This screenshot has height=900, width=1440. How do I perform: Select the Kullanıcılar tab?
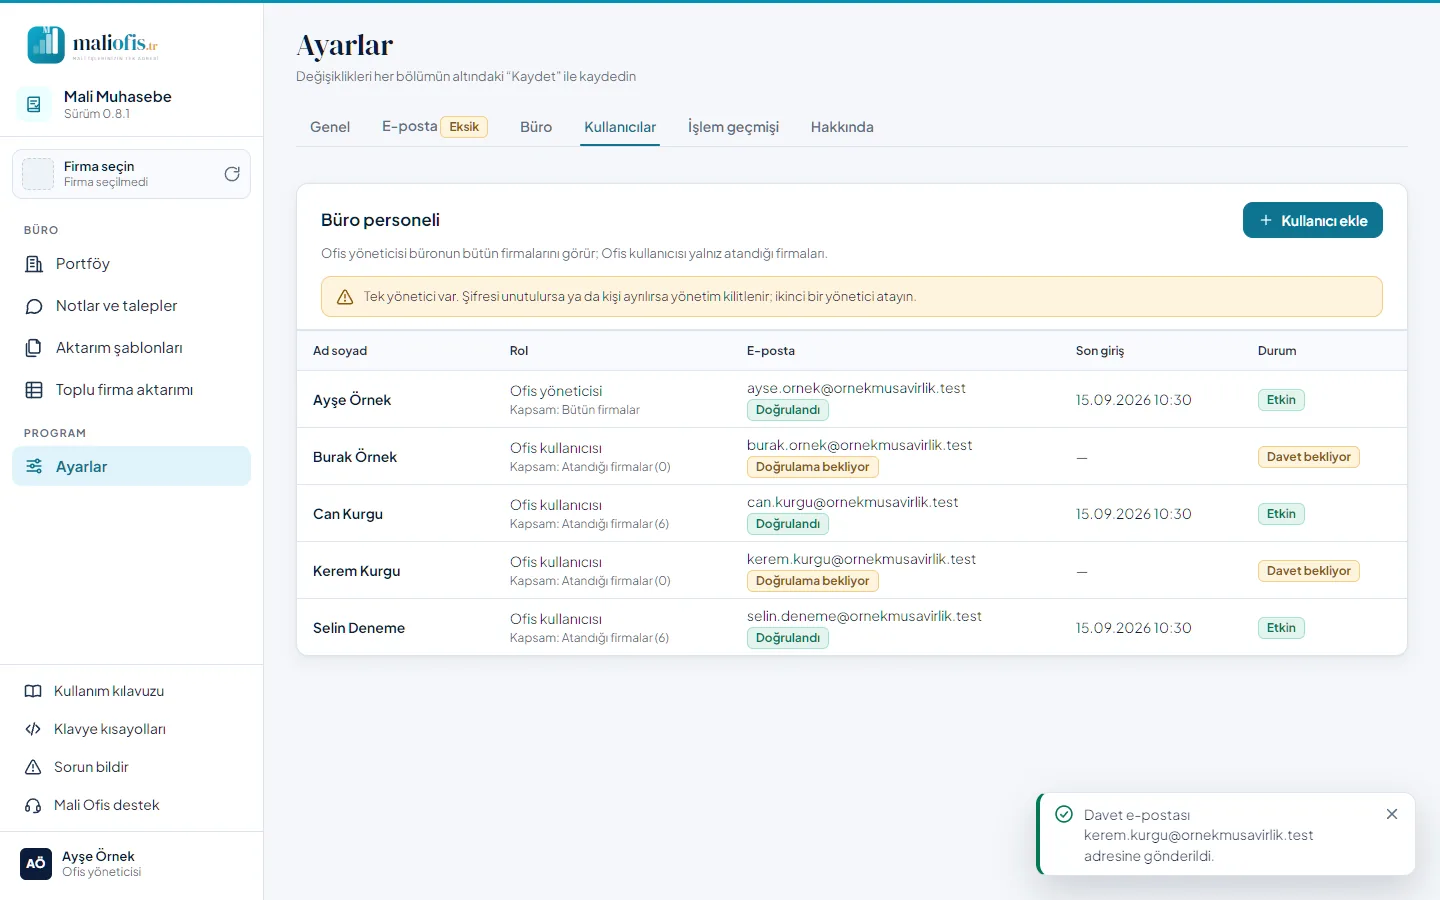(x=620, y=127)
